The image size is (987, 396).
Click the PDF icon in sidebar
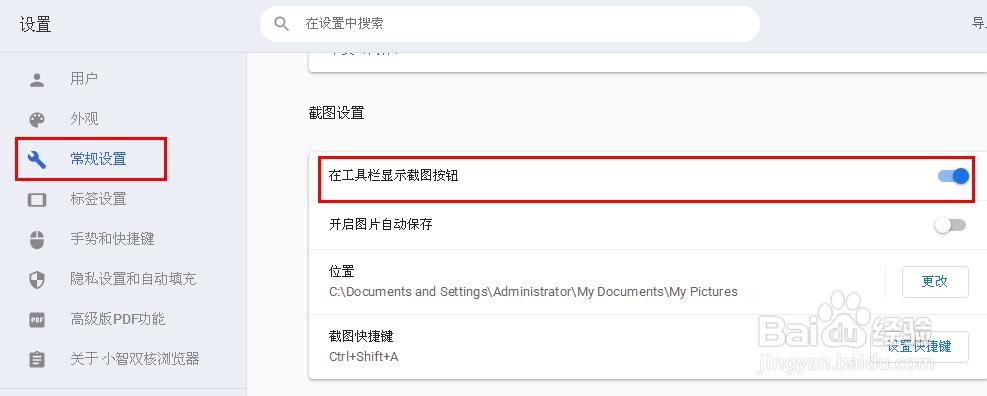click(x=37, y=320)
